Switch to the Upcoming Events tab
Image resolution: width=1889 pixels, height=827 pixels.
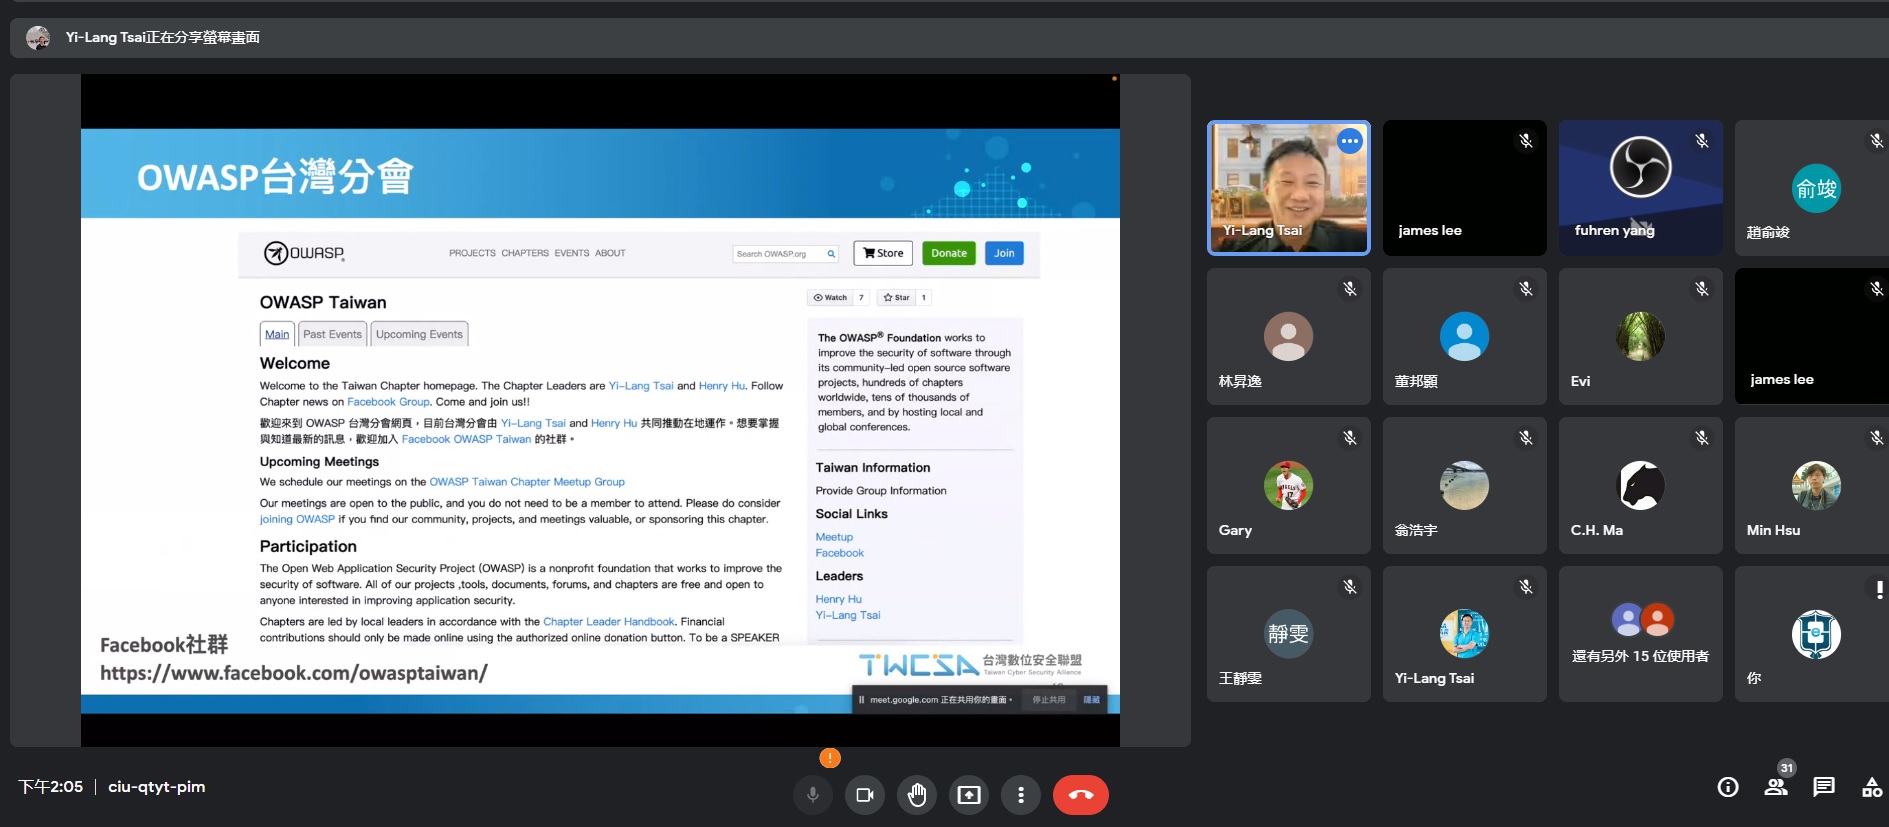point(419,334)
